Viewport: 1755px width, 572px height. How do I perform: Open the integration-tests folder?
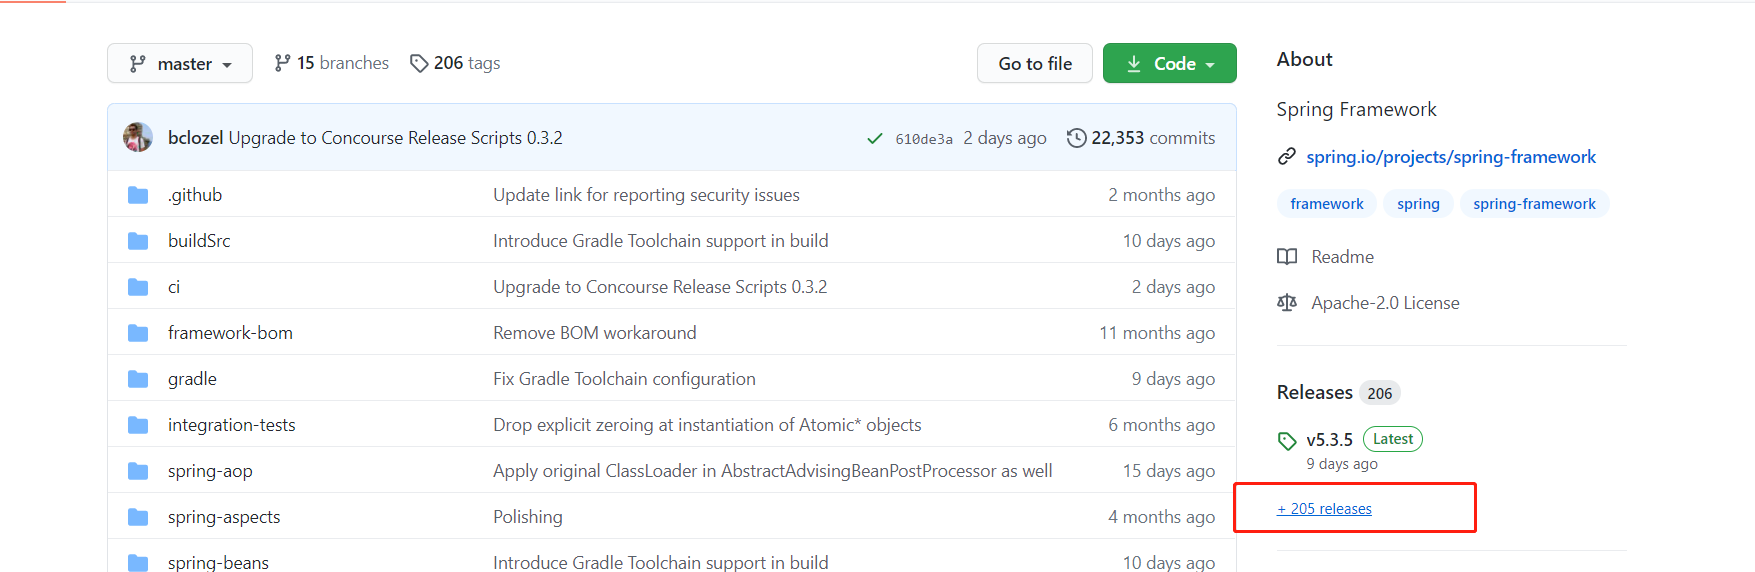tap(232, 425)
